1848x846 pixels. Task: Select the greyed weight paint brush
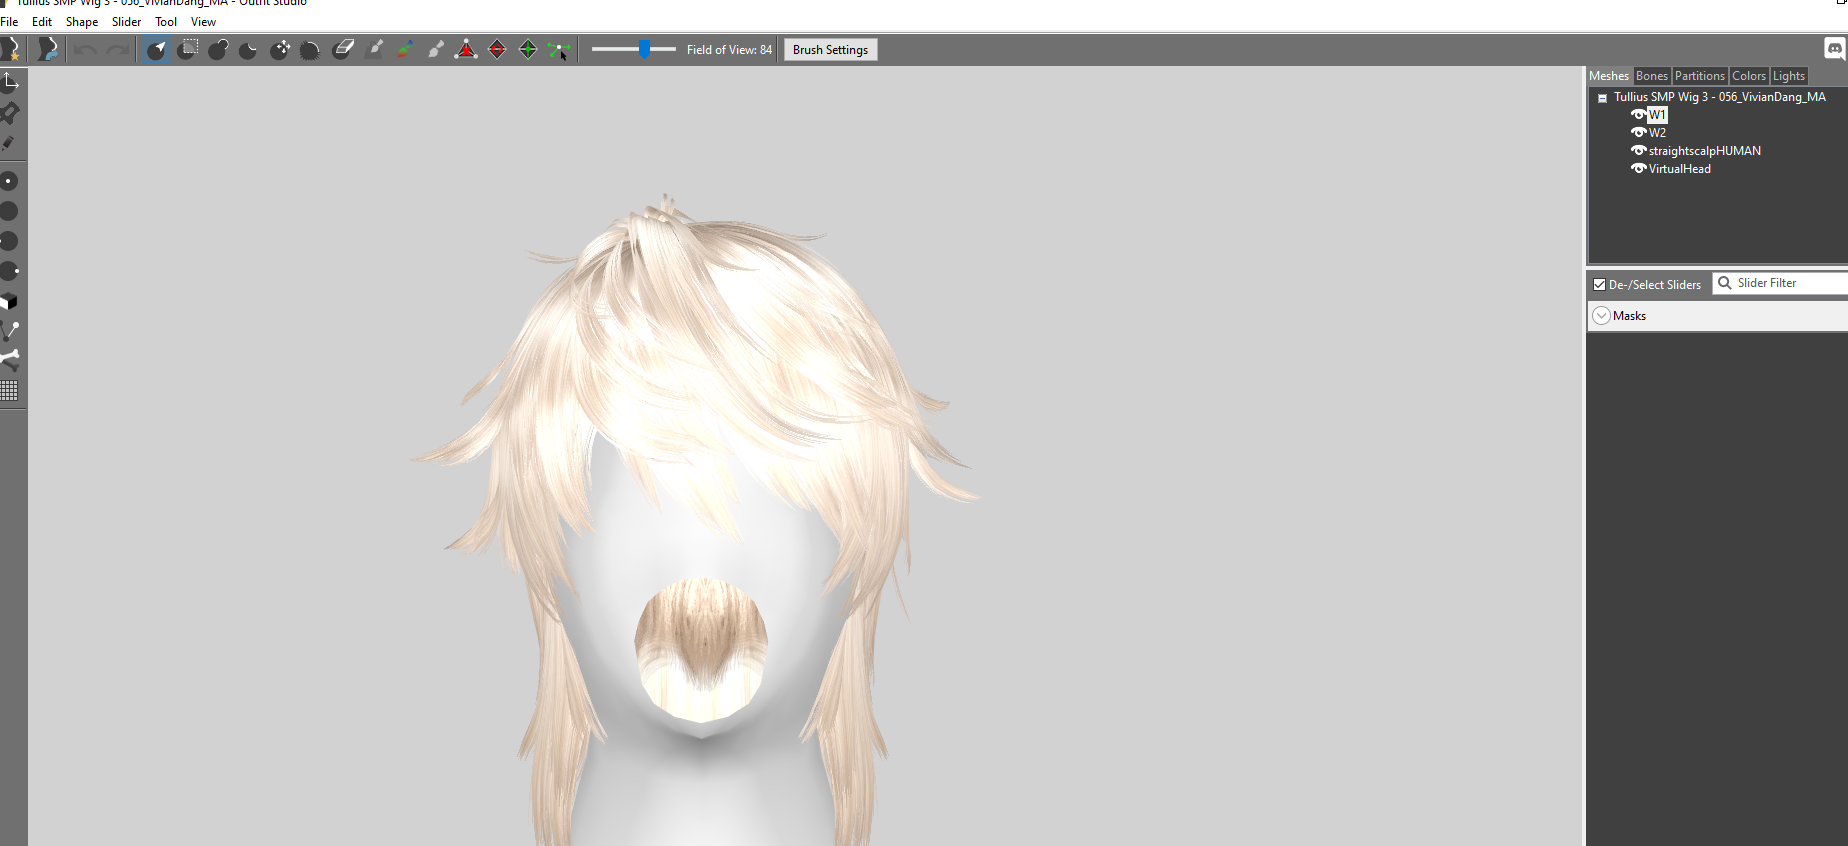coord(374,49)
